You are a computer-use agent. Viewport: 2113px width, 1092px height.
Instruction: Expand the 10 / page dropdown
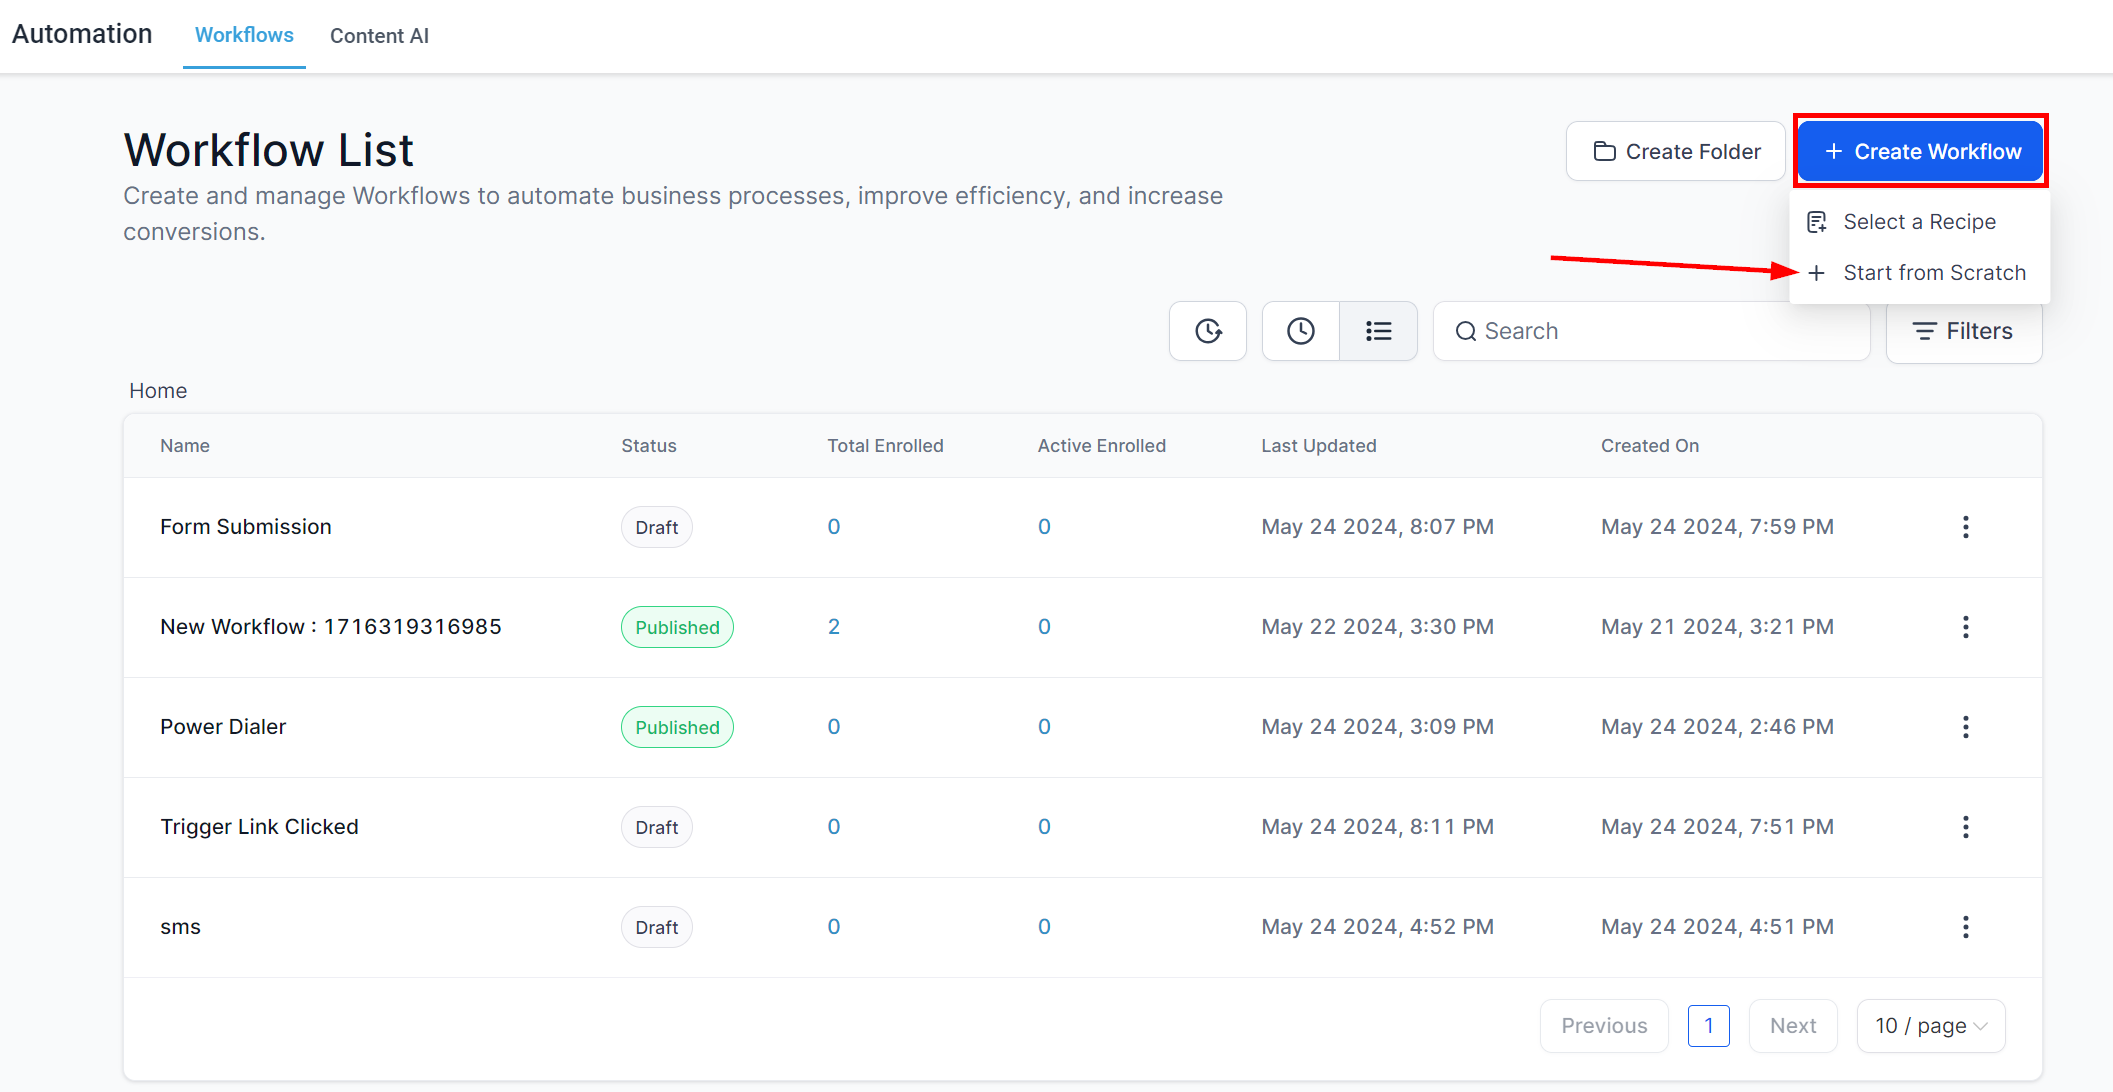tap(1930, 1026)
